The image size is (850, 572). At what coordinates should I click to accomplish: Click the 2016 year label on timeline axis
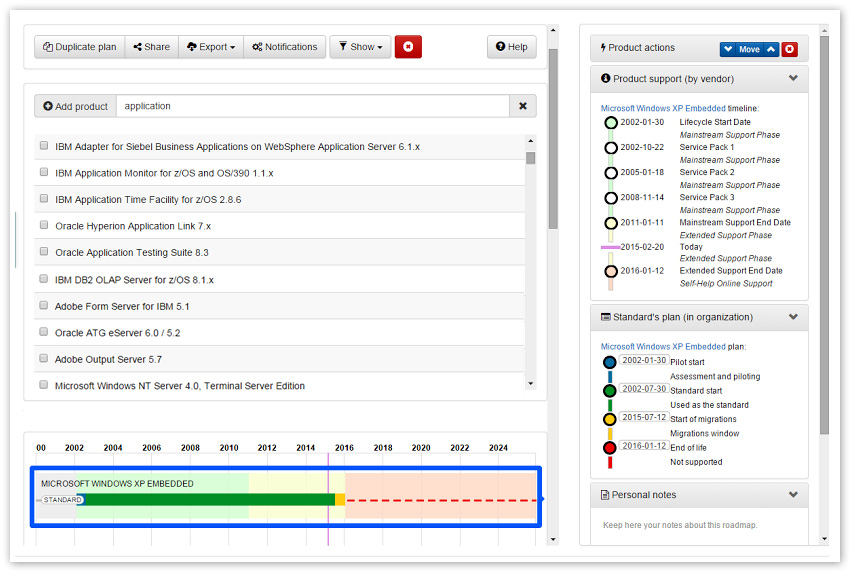coord(344,448)
